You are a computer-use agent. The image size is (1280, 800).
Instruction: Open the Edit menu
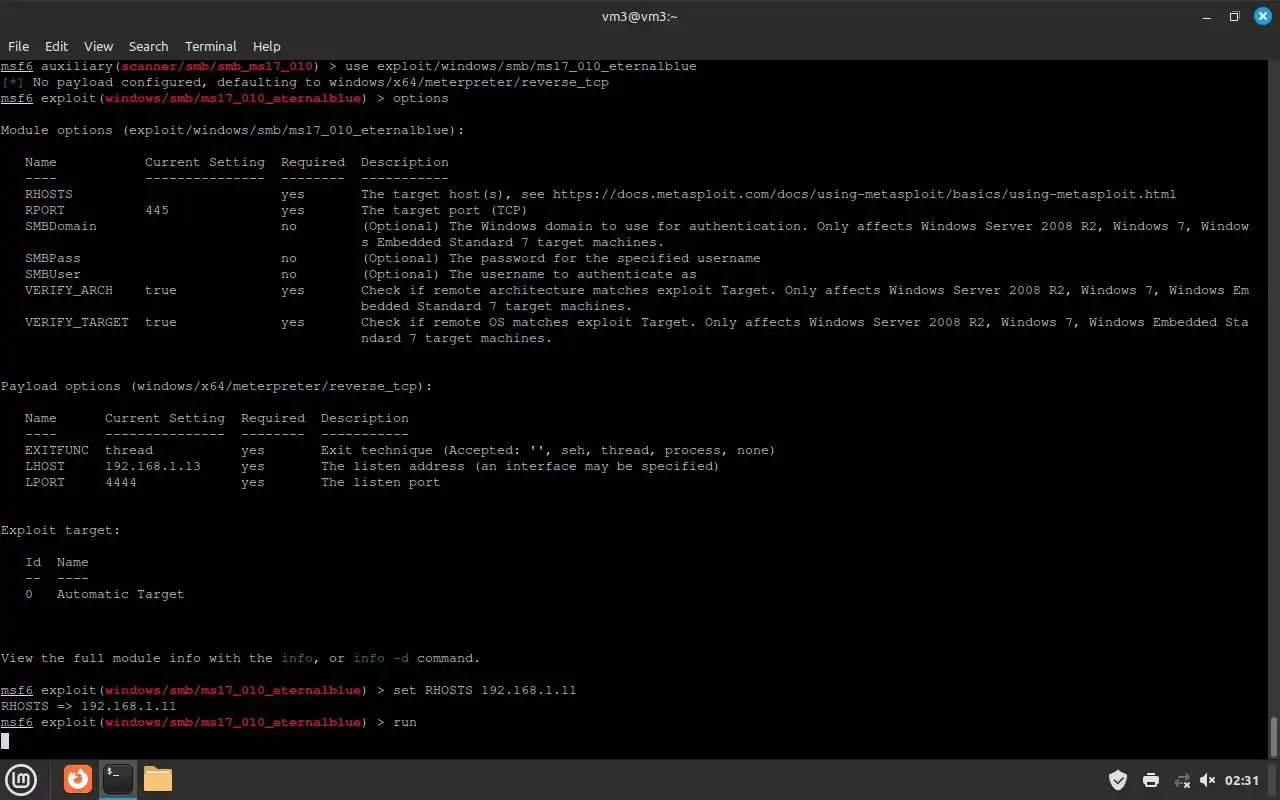tap(57, 46)
